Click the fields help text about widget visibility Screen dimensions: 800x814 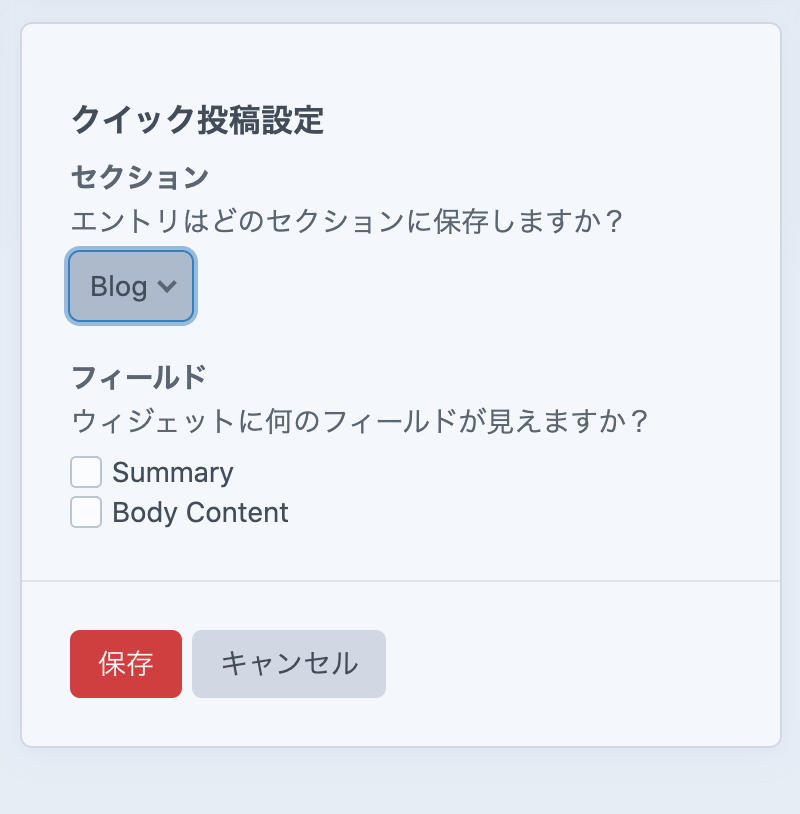[x=358, y=421]
